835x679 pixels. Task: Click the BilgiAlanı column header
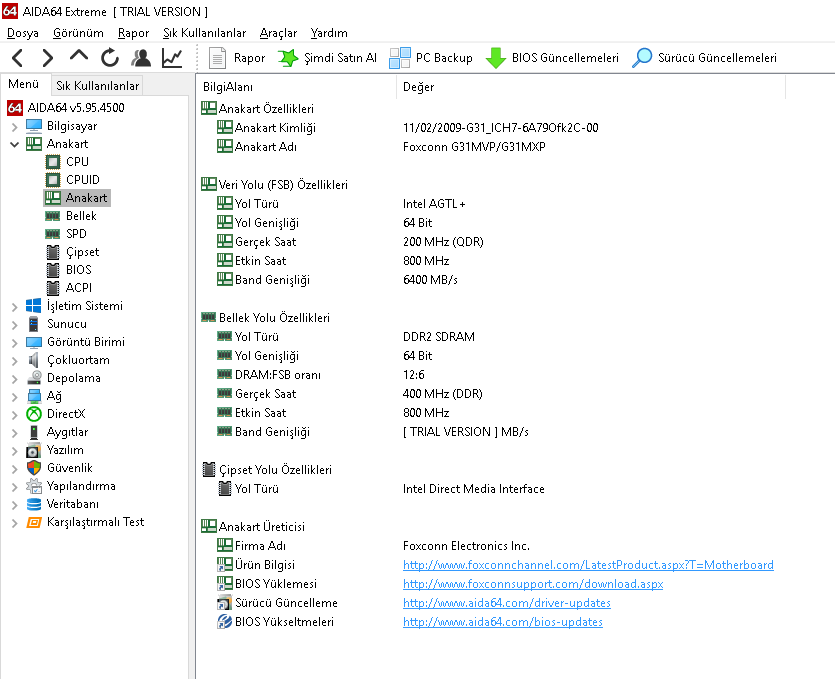click(297, 87)
